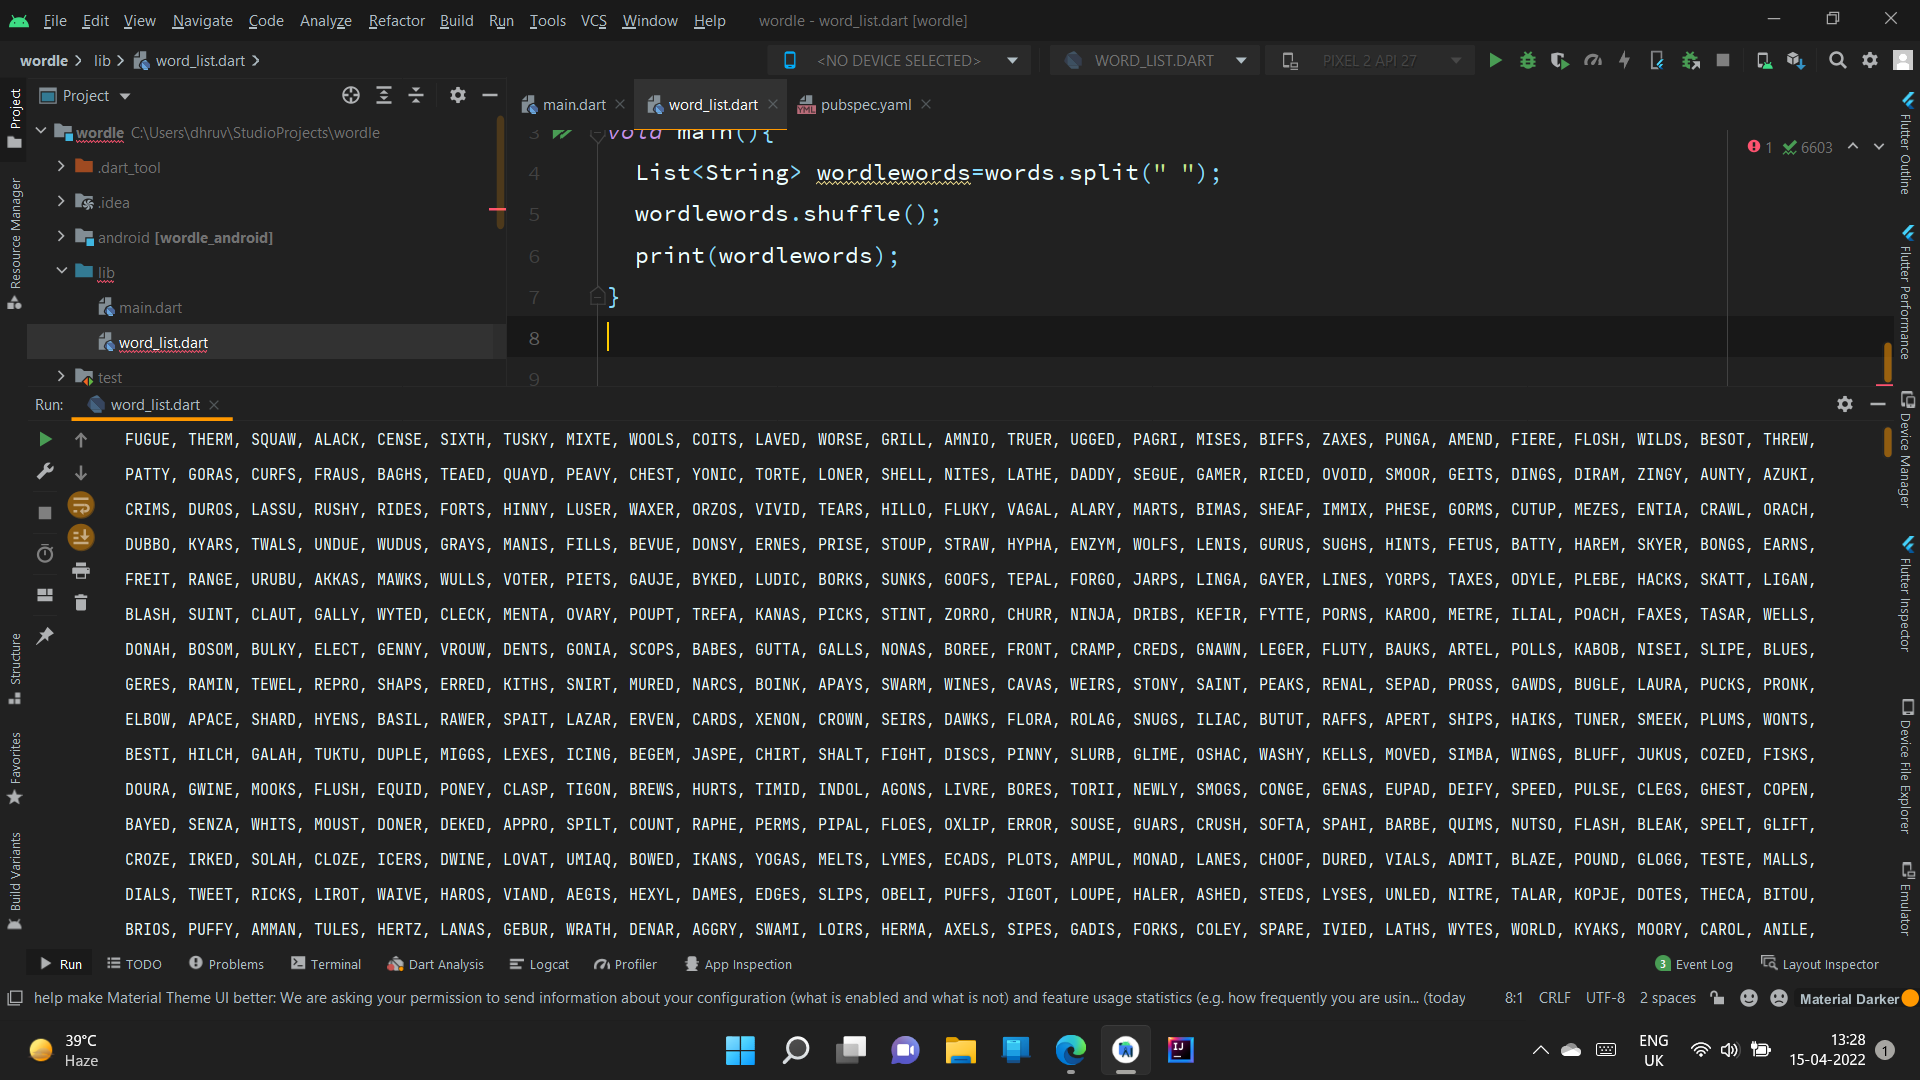This screenshot has height=1080, width=1920.
Task: Open the Device Manager toolbar icon
Action: tap(1764, 61)
